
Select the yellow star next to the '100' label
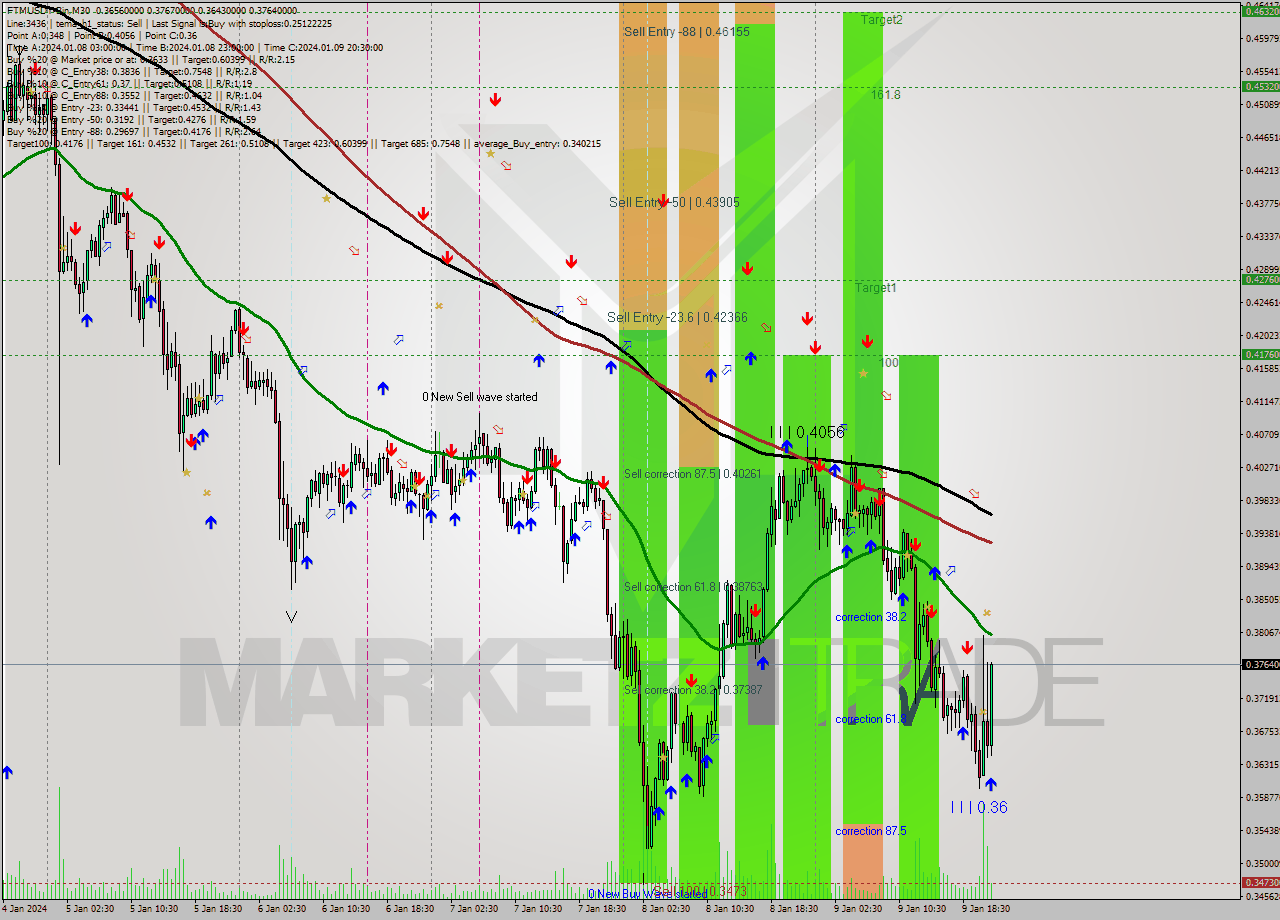click(863, 374)
